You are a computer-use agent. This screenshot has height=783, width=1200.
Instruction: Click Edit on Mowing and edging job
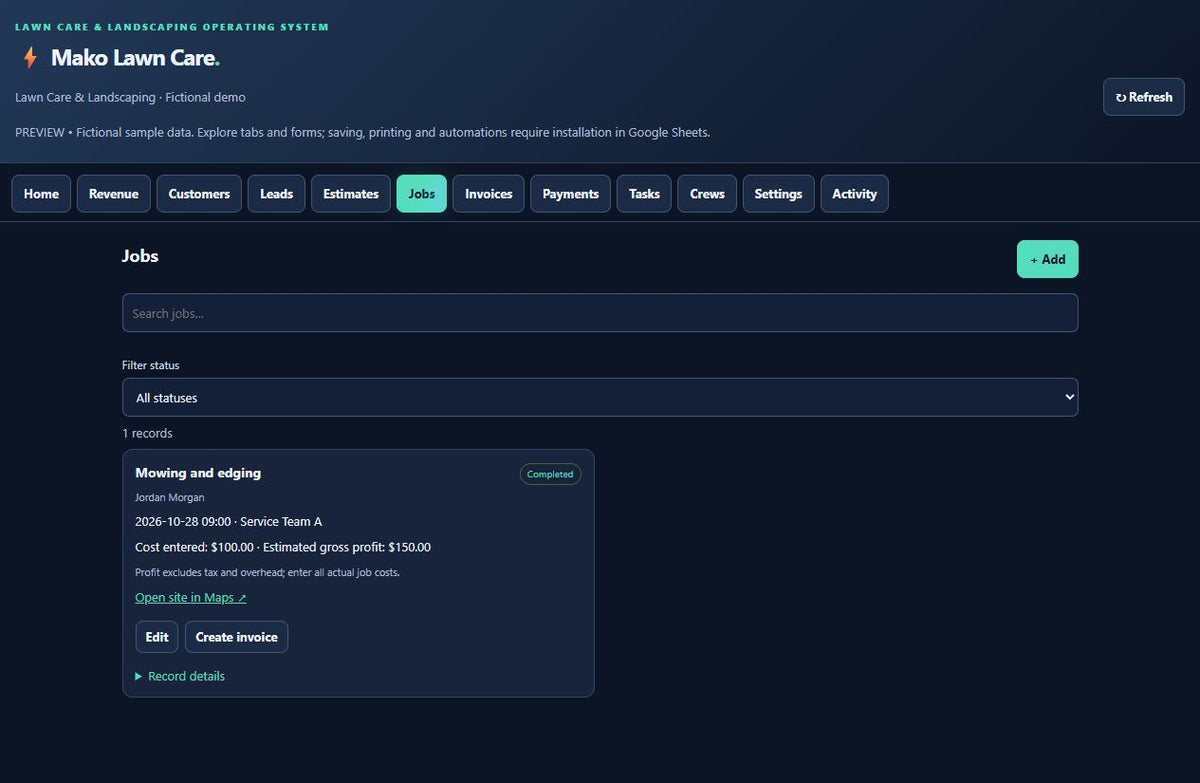[157, 637]
